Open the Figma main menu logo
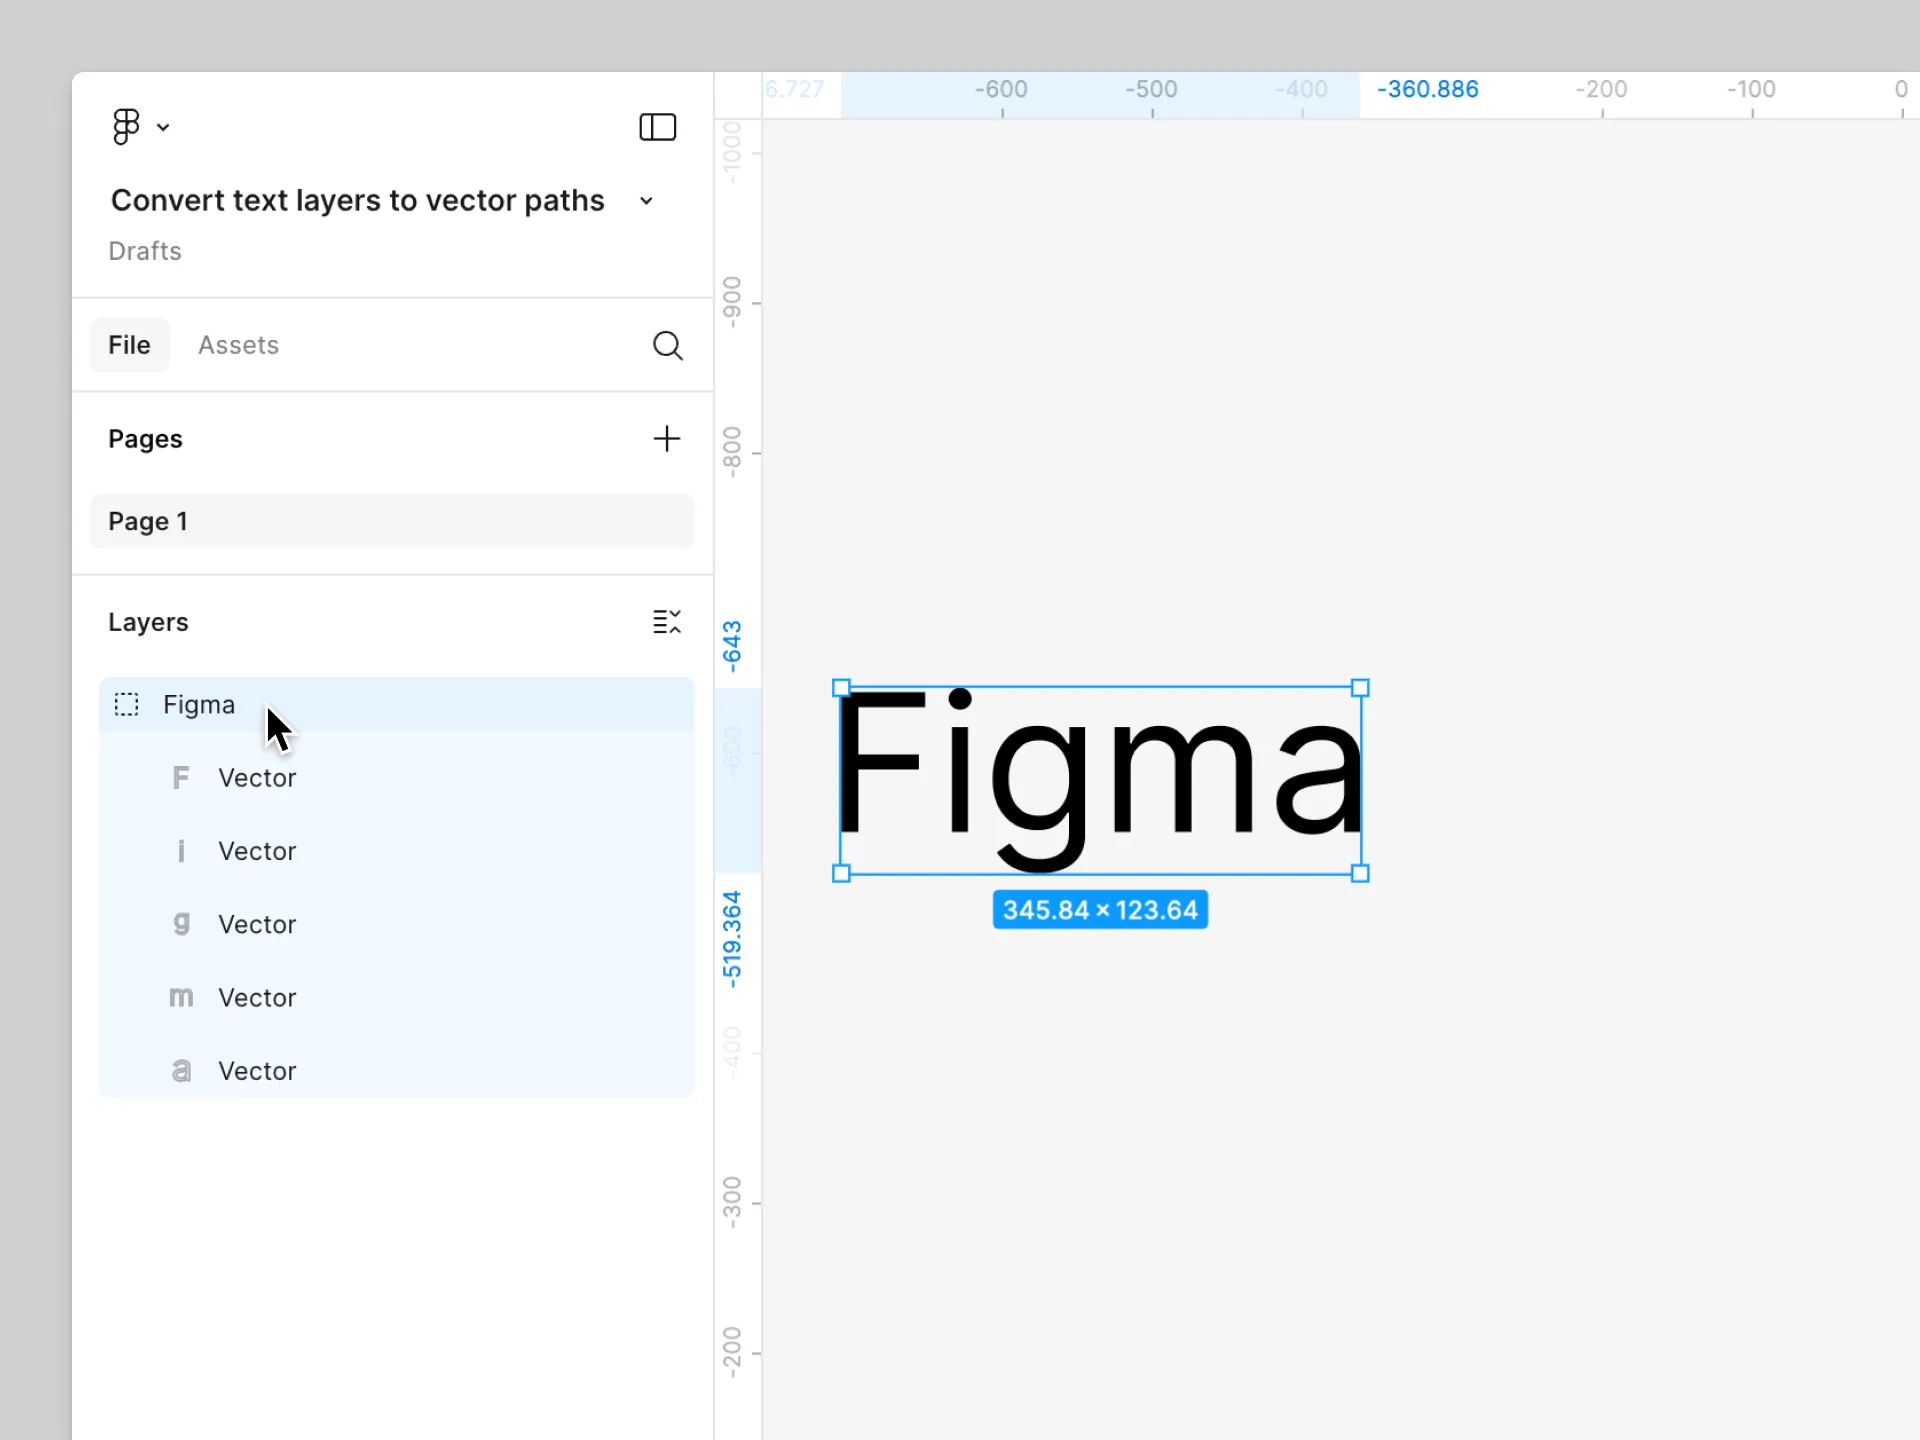 tap(126, 127)
